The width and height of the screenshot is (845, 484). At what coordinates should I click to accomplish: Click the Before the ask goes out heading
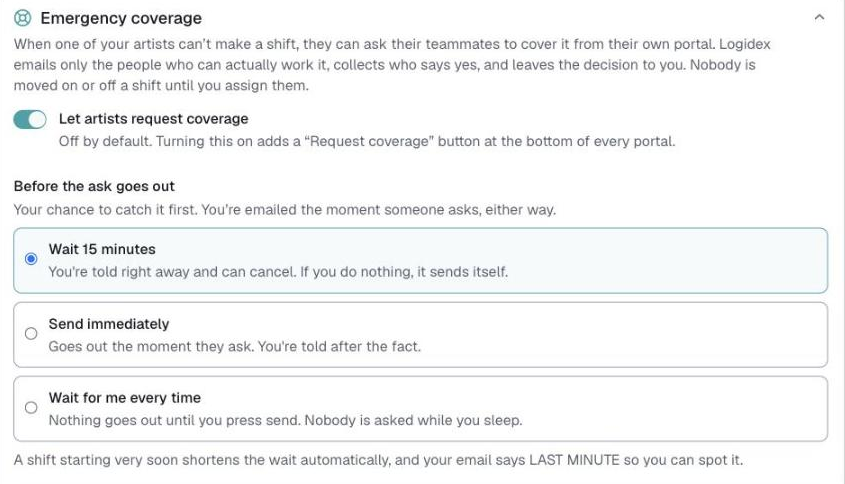[x=94, y=186]
